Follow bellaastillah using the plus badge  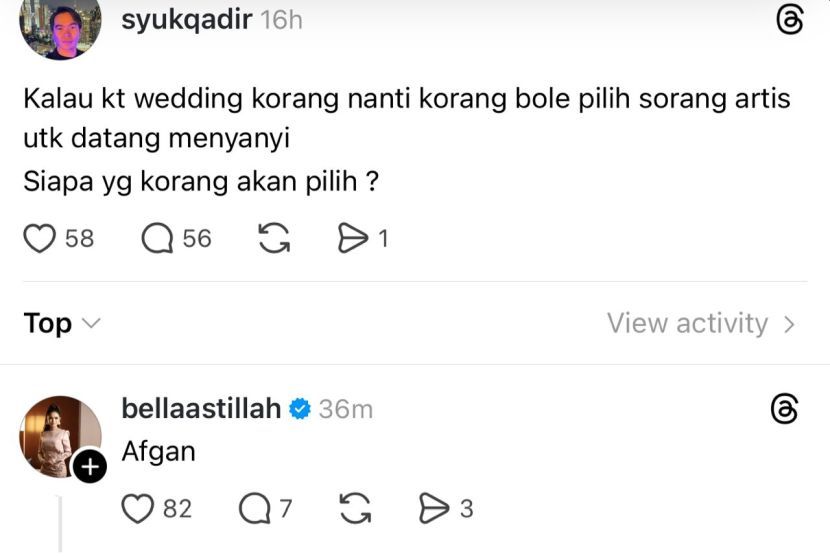89,467
